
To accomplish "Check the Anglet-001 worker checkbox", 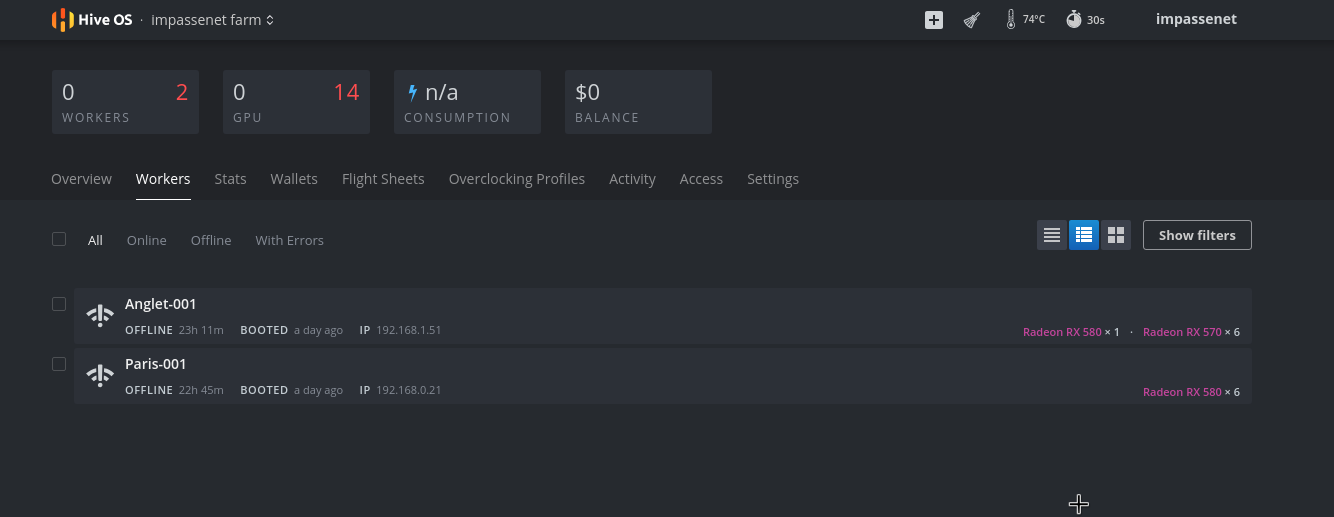I will [x=59, y=304].
